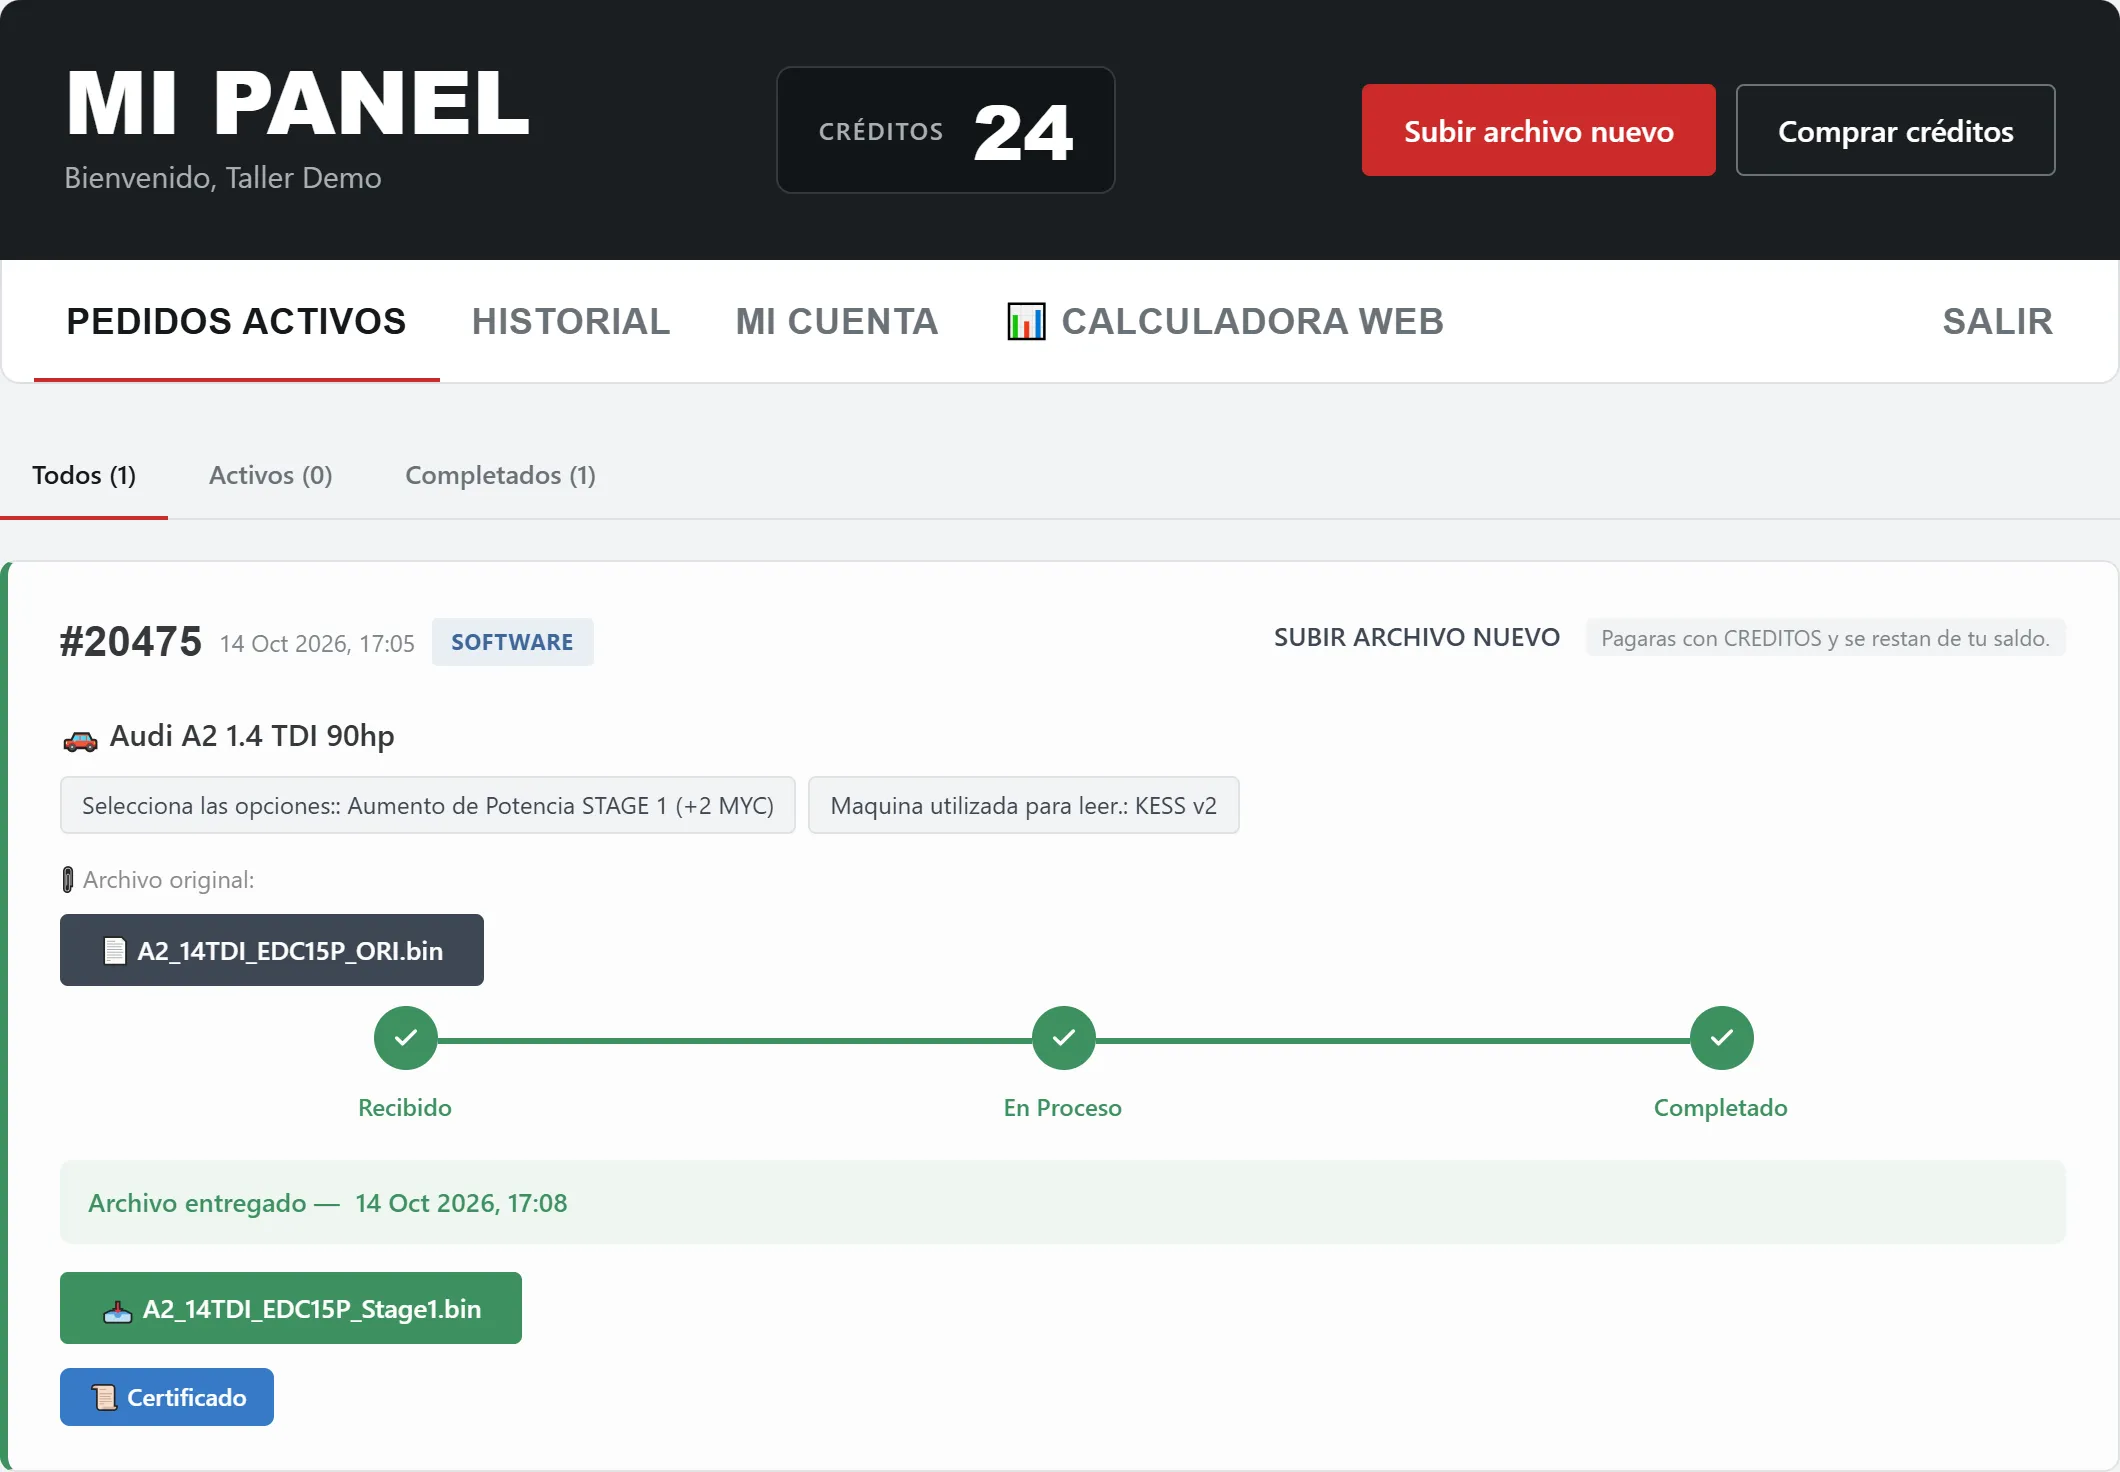The height and width of the screenshot is (1472, 2120).
Task: Click the bar chart icon beside Calculadora Web
Action: (1026, 321)
